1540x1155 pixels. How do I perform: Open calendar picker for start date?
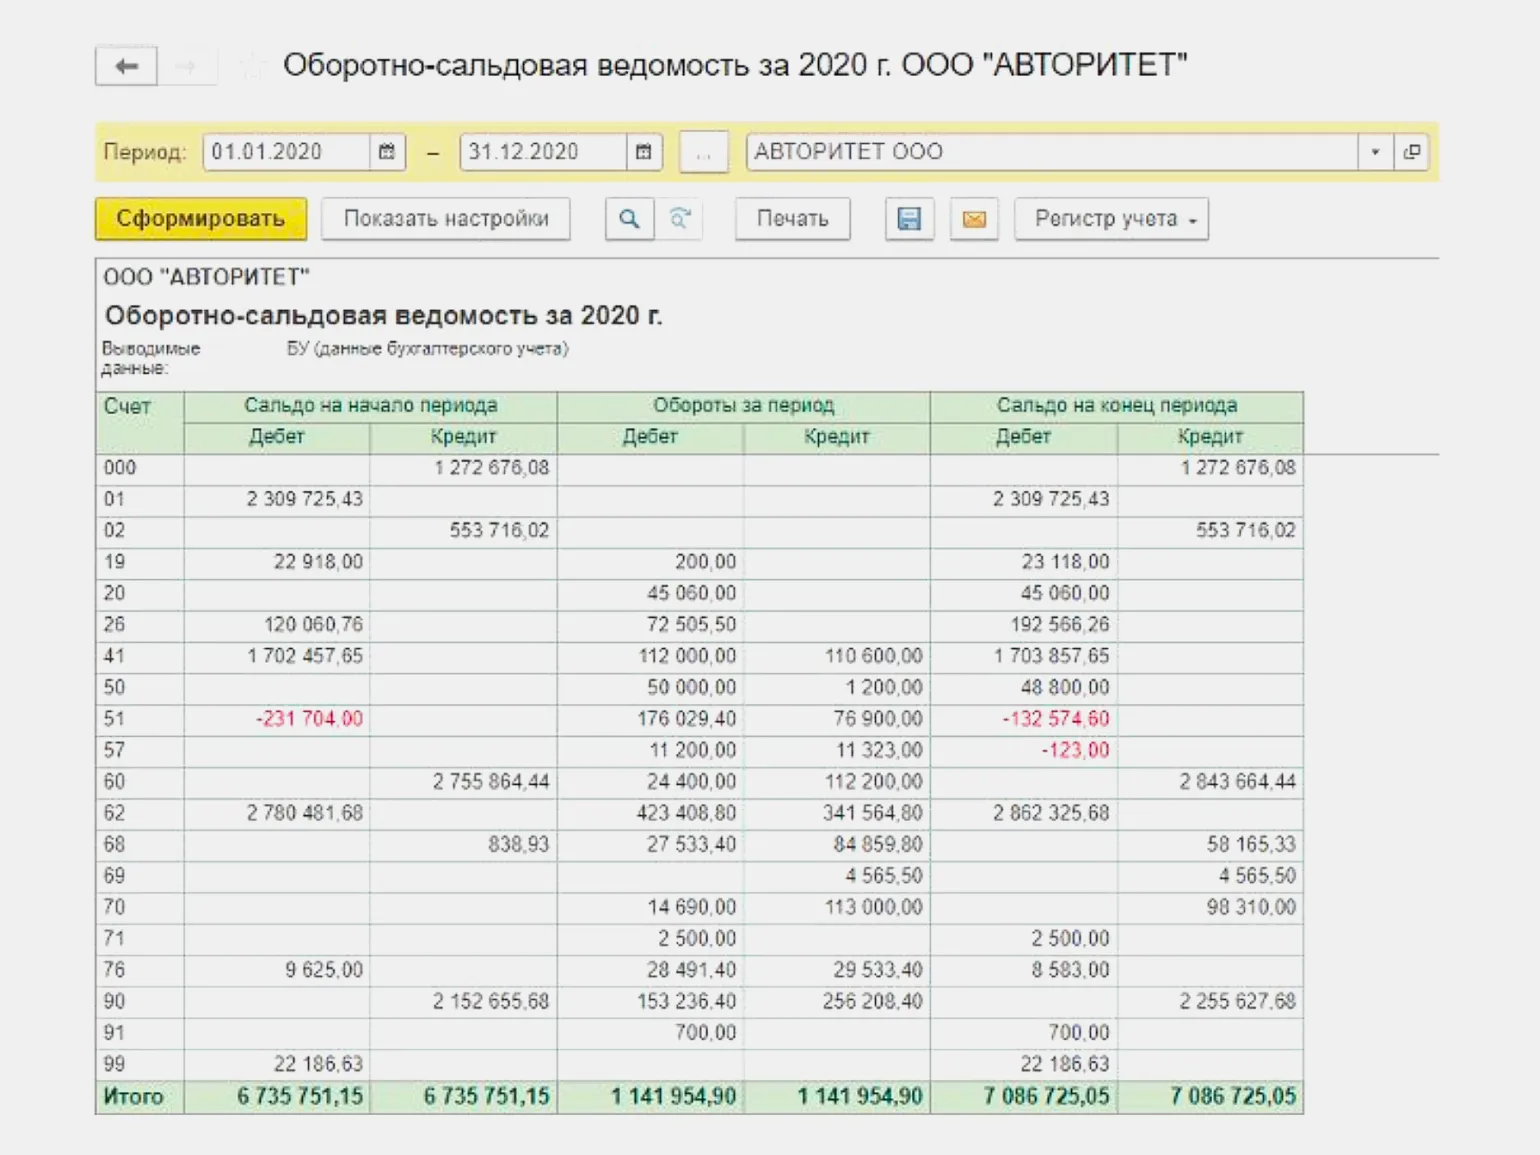[387, 152]
